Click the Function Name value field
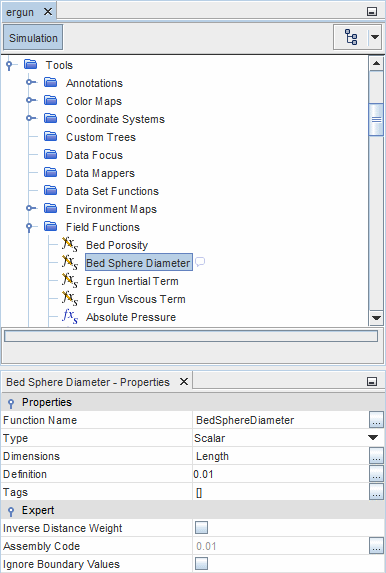386x573 pixels. 280,420
